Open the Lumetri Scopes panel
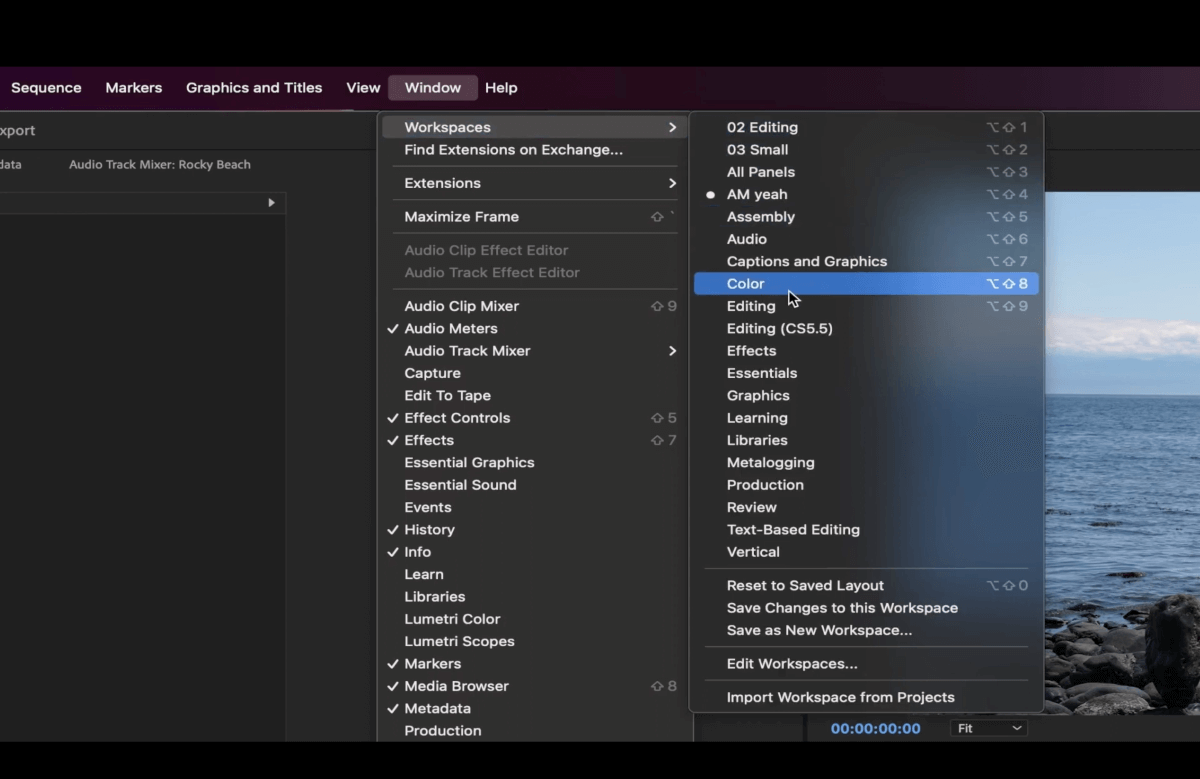Screen dimensions: 1200x779 click(533, 641)
